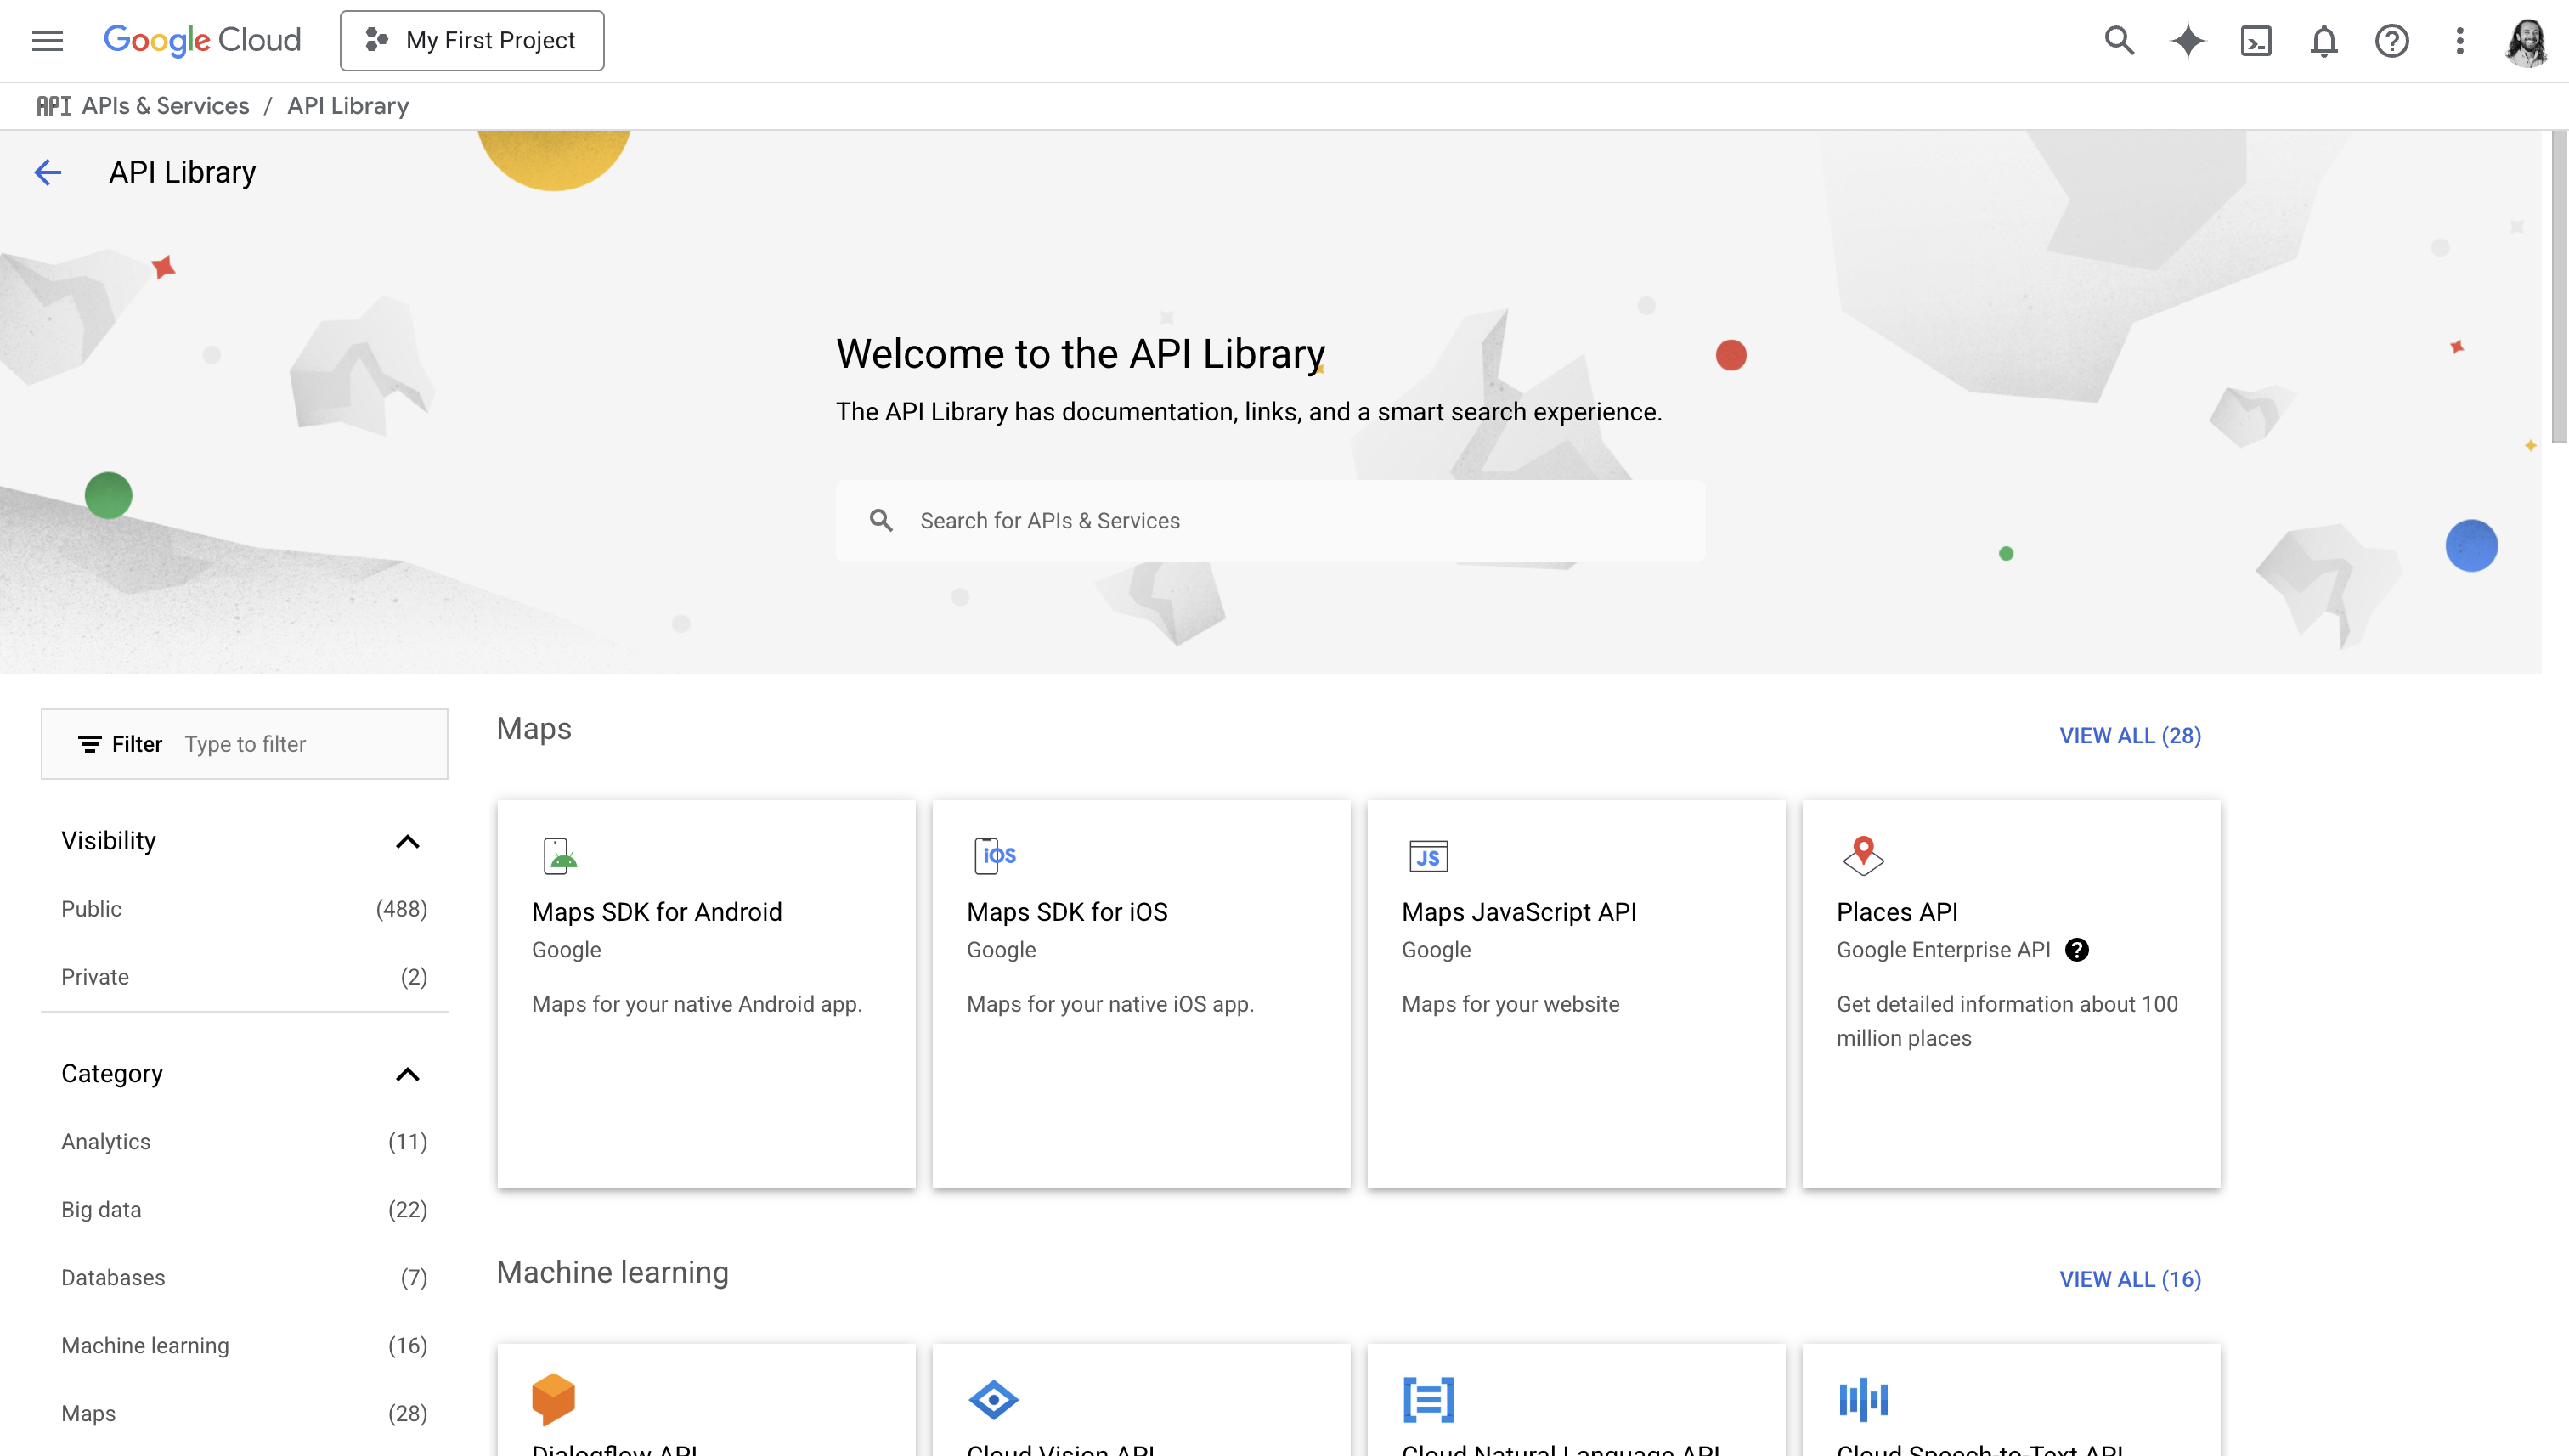The image size is (2569, 1456).
Task: View all 28 Maps APIs
Action: pos(2129,735)
